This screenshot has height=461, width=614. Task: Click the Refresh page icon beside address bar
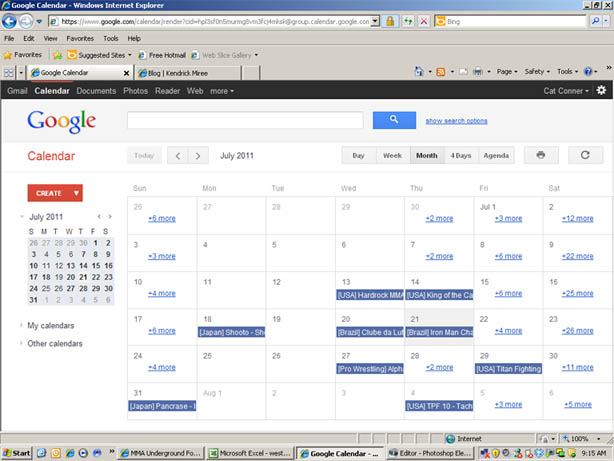click(408, 21)
